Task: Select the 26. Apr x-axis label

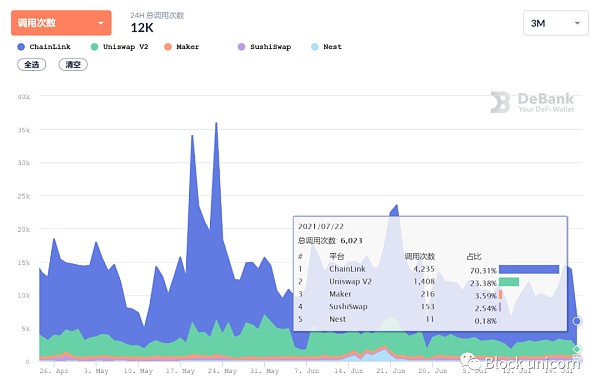Action: (54, 371)
